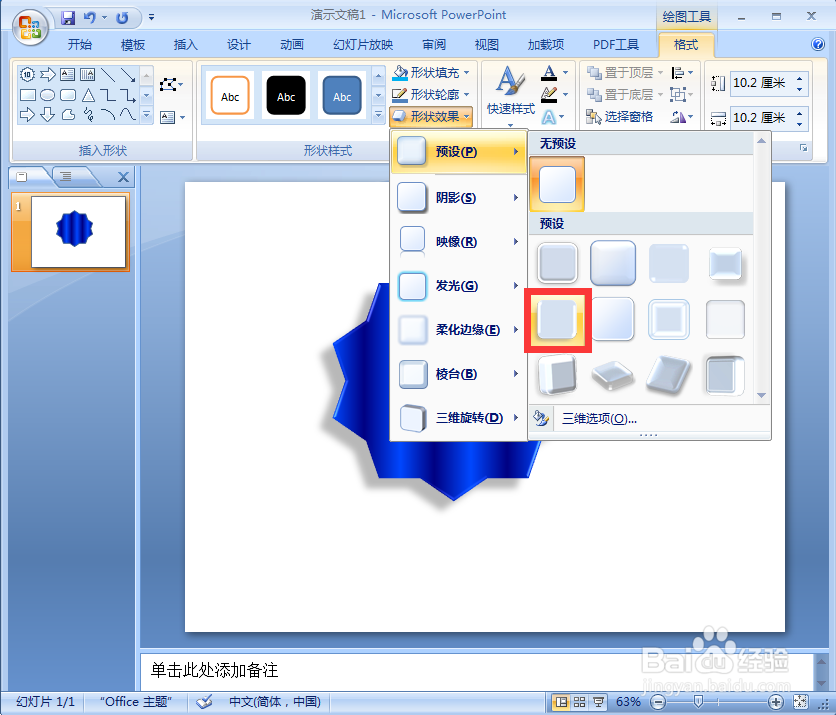Expand the insert shapes gallery
Image resolution: width=836 pixels, height=715 pixels.
[147, 114]
